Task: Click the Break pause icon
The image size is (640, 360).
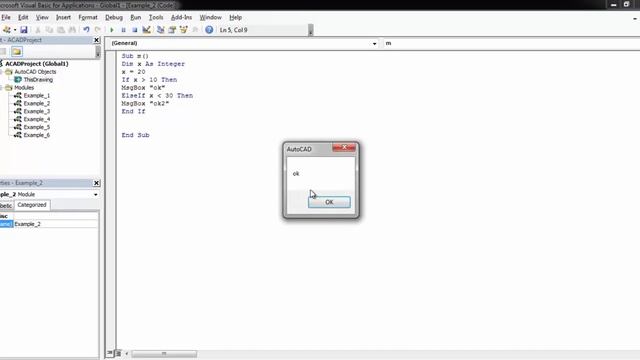Action: coord(123,30)
